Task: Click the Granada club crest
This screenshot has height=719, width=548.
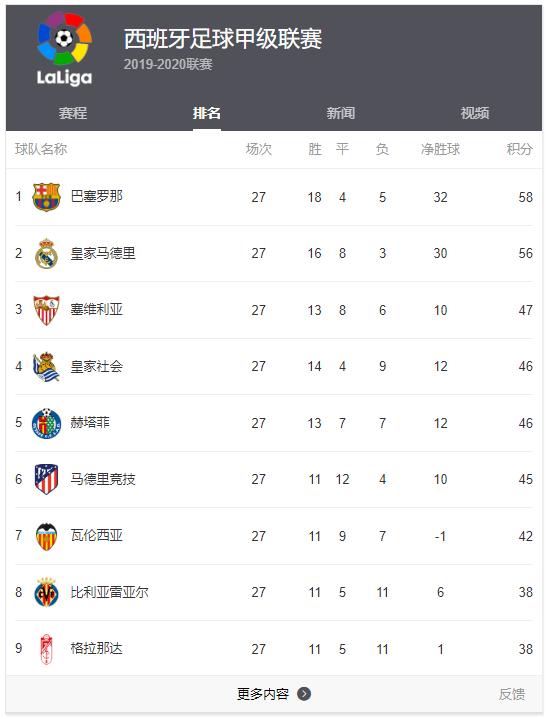Action: [46, 649]
